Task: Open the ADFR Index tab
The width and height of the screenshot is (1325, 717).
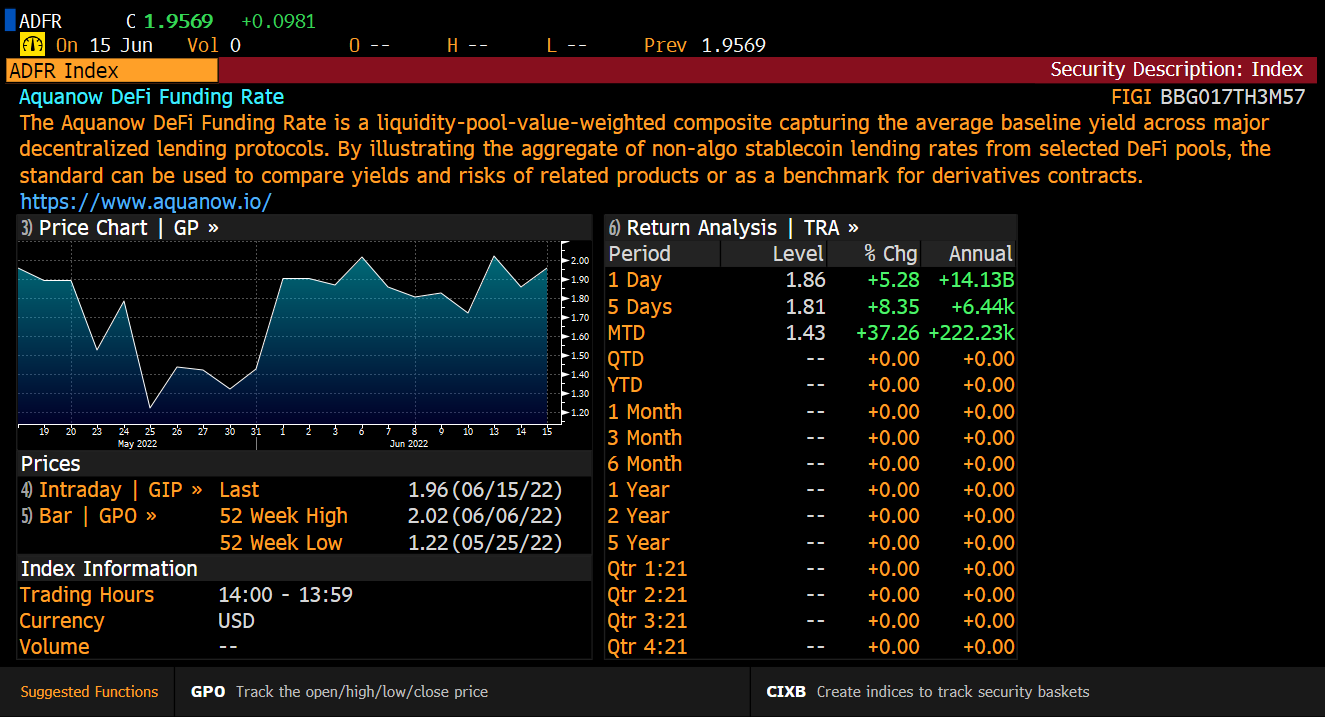Action: 111,70
